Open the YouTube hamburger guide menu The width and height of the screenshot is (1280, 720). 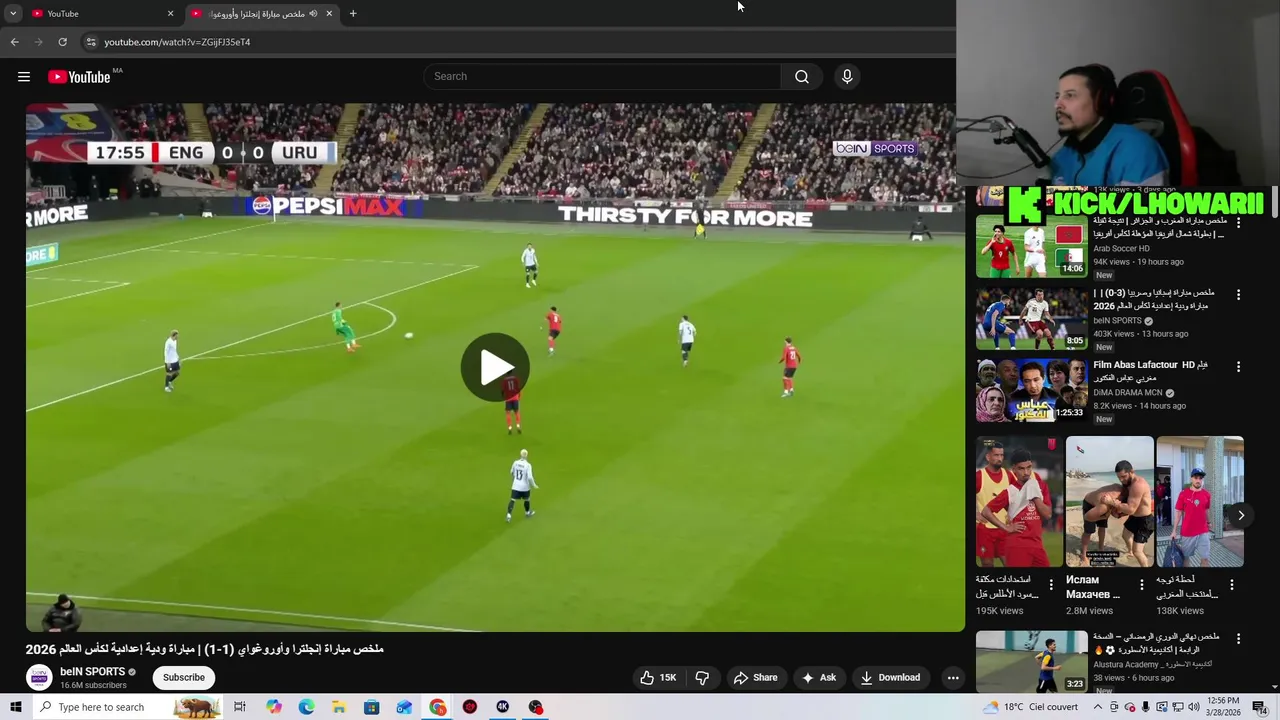click(x=24, y=77)
